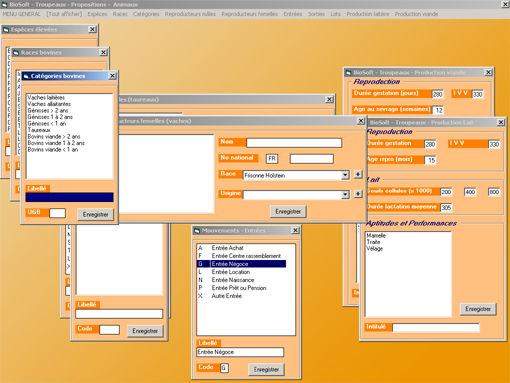
Task: Close the Catégories bovines window
Action: point(112,76)
